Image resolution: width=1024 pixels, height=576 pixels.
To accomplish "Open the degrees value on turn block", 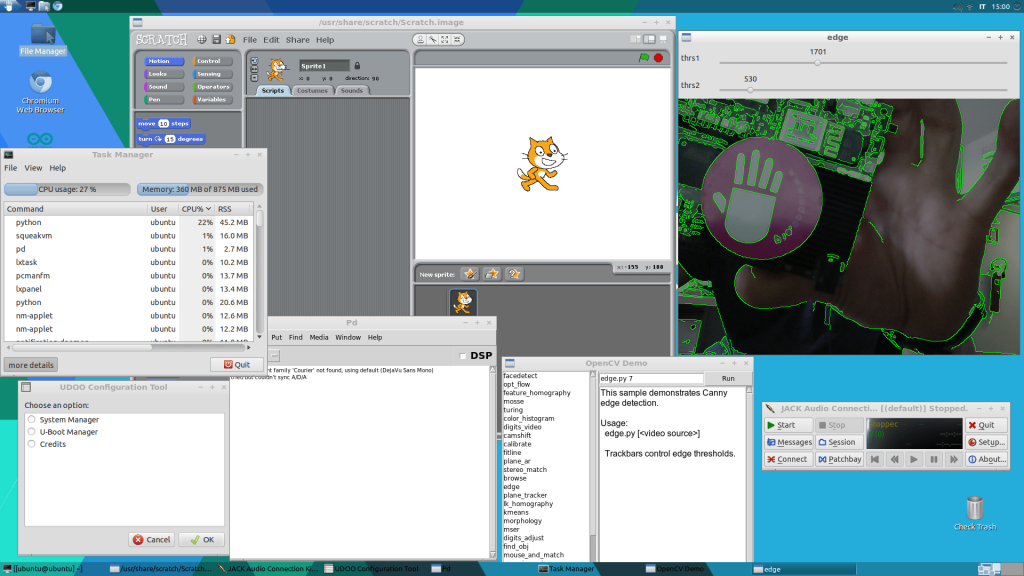I will pyautogui.click(x=170, y=139).
